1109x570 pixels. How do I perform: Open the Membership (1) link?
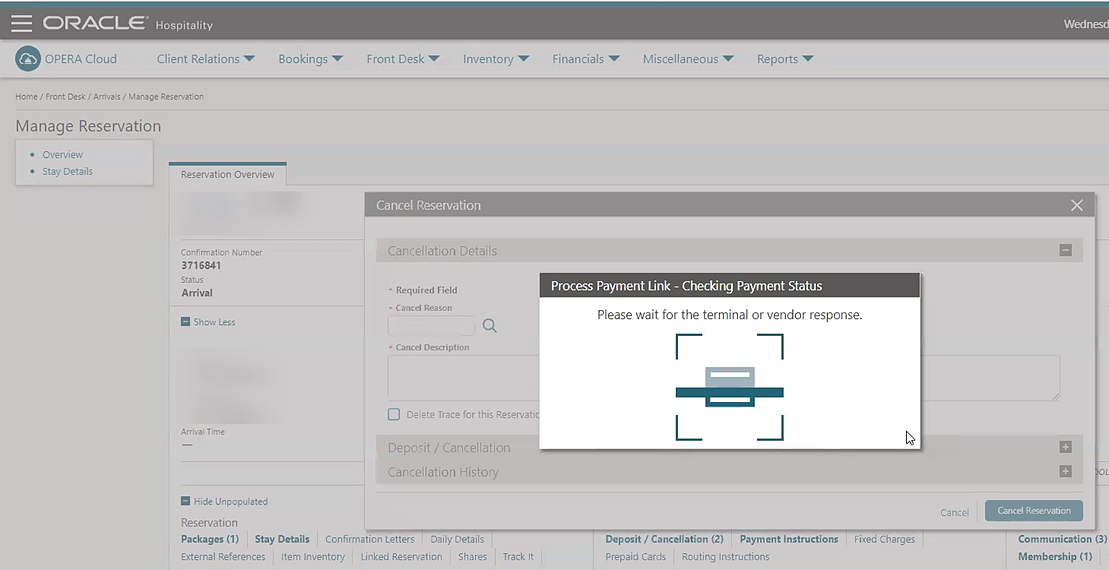[1055, 557]
